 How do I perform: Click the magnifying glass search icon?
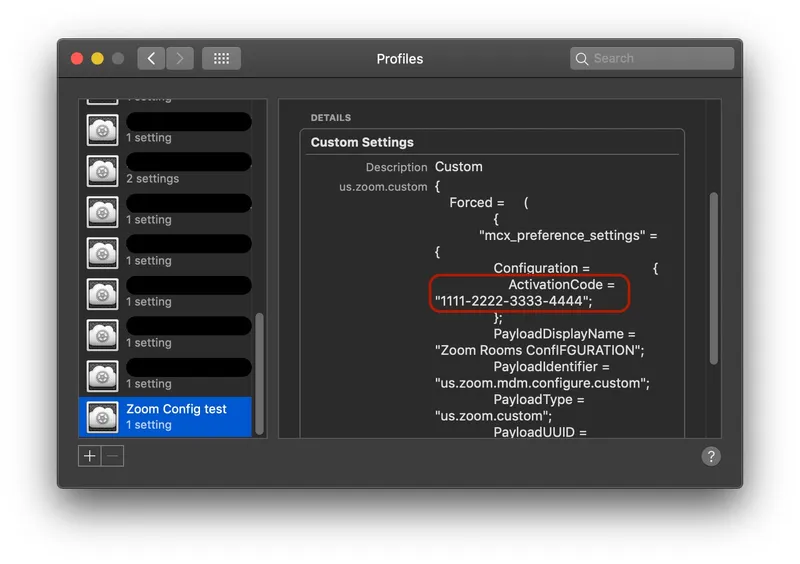(x=582, y=59)
